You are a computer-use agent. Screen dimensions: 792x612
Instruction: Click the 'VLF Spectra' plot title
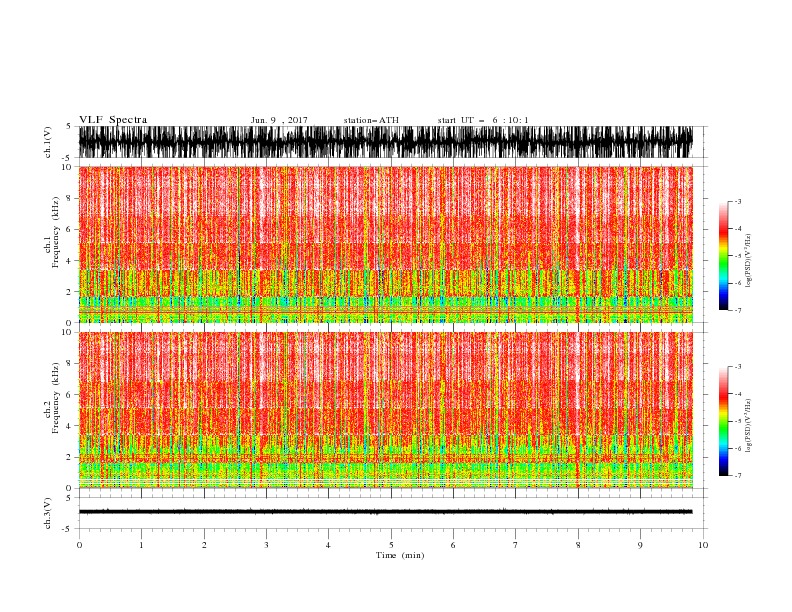(x=113, y=120)
